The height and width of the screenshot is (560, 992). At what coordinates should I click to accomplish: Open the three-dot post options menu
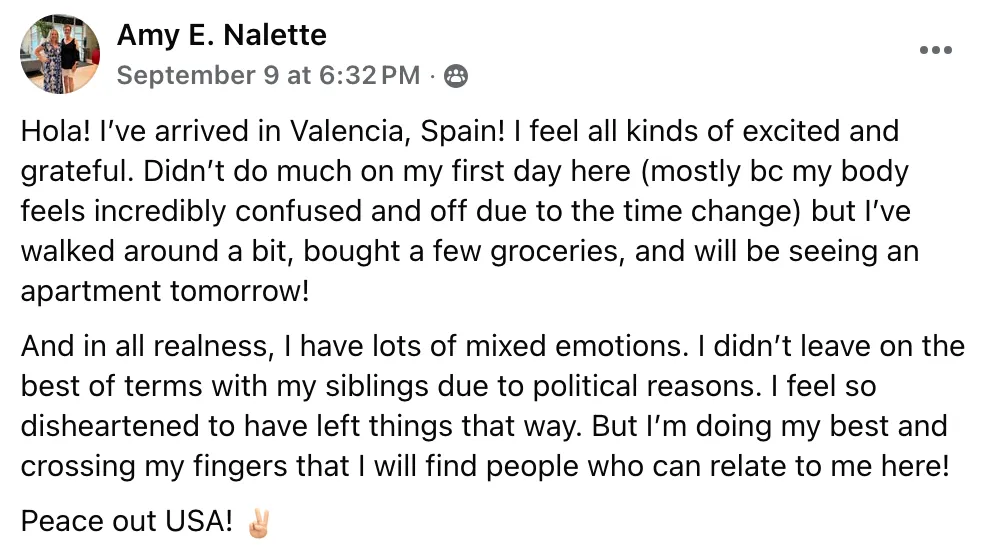(935, 51)
